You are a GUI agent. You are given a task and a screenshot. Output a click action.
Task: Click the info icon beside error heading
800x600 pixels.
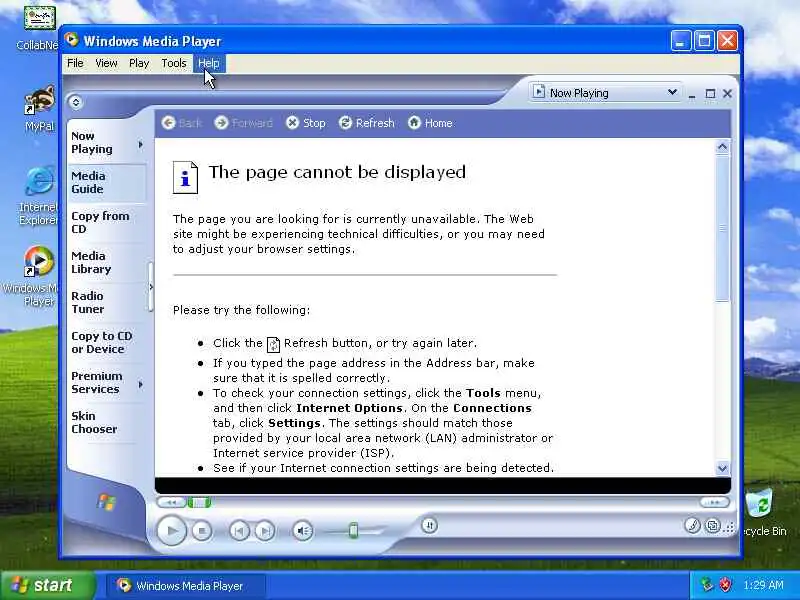(x=185, y=177)
